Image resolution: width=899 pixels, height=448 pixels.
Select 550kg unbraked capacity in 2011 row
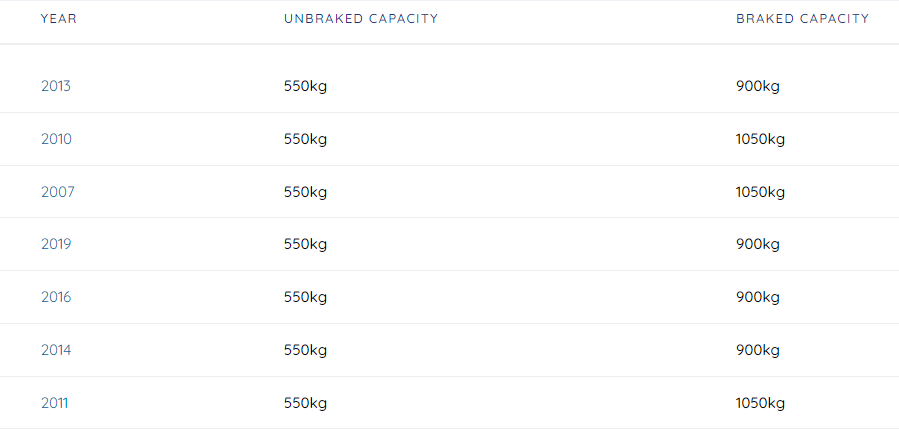(306, 403)
